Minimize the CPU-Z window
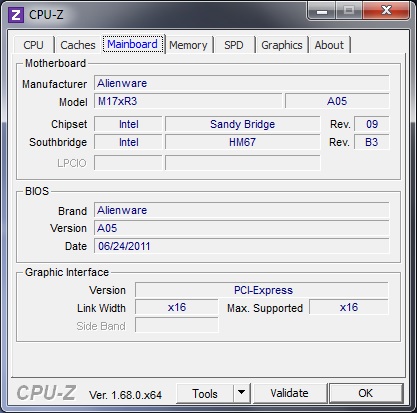This screenshot has width=417, height=413. (322, 11)
